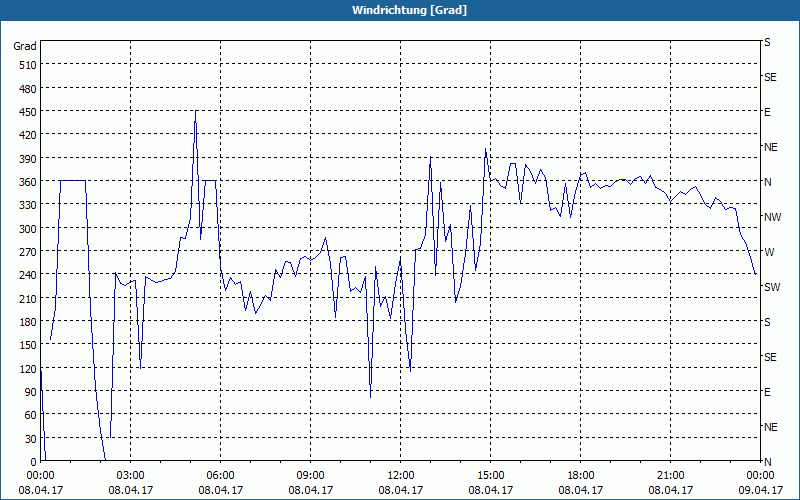Viewport: 800px width, 500px height.
Task: Click the highest peak of the blue line
Action: (195, 111)
